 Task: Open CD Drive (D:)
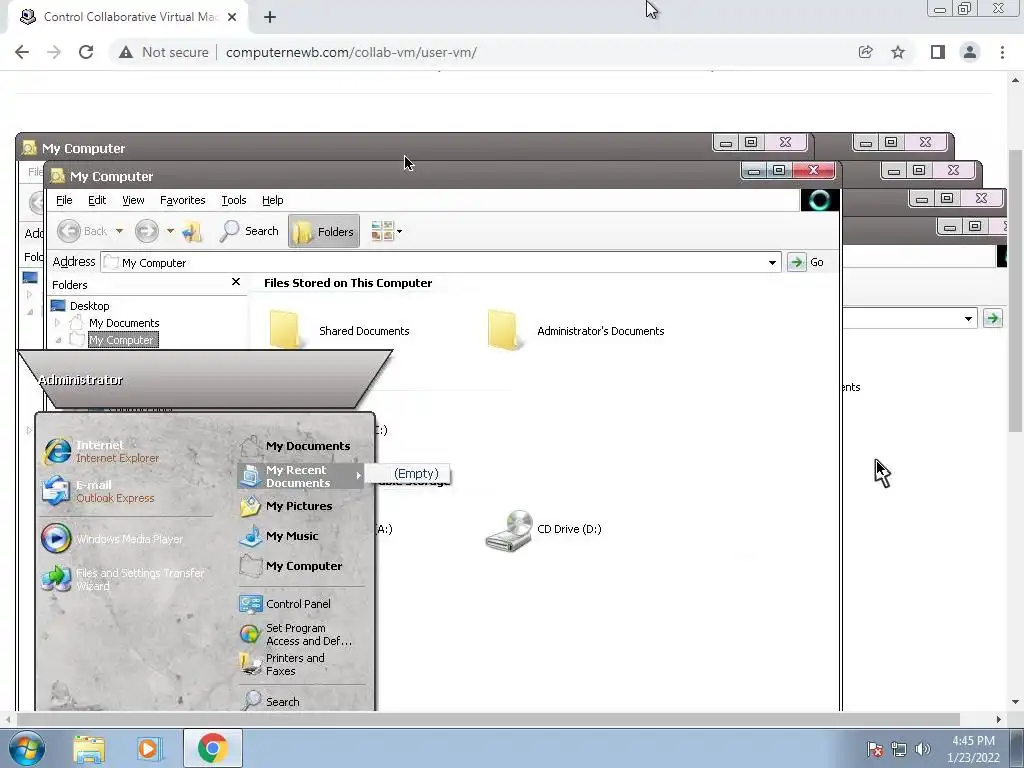click(x=543, y=530)
